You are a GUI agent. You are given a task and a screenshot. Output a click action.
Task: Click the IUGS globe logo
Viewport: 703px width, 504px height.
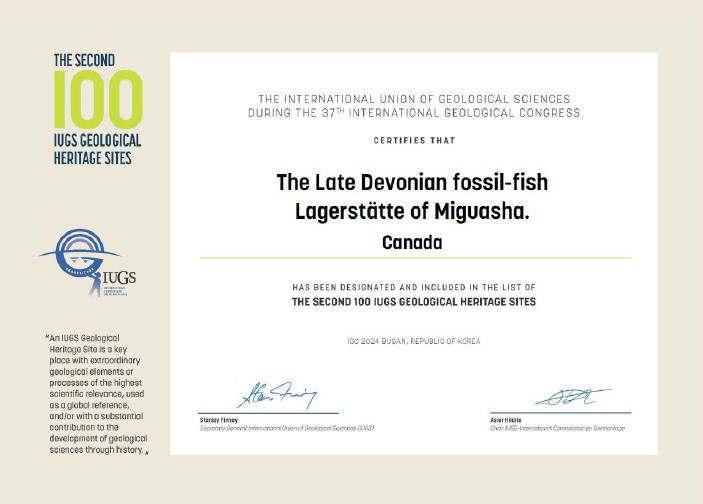point(87,263)
